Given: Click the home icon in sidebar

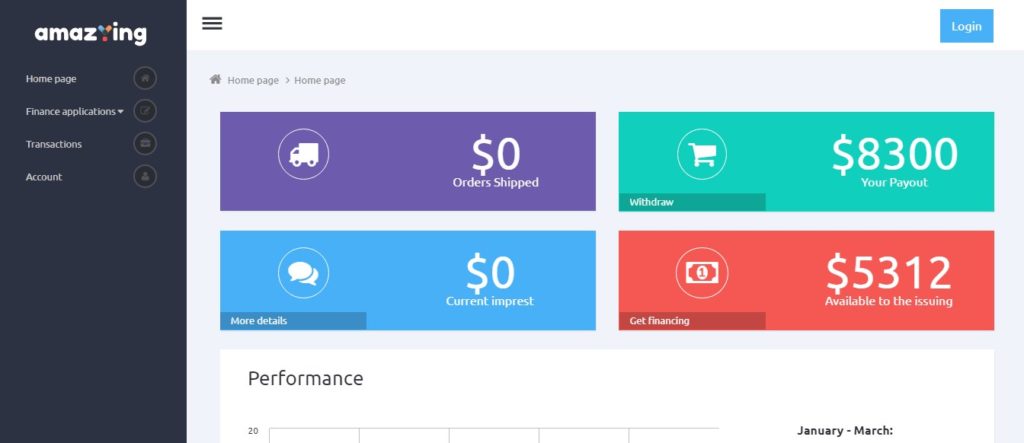Looking at the screenshot, I should pos(145,78).
